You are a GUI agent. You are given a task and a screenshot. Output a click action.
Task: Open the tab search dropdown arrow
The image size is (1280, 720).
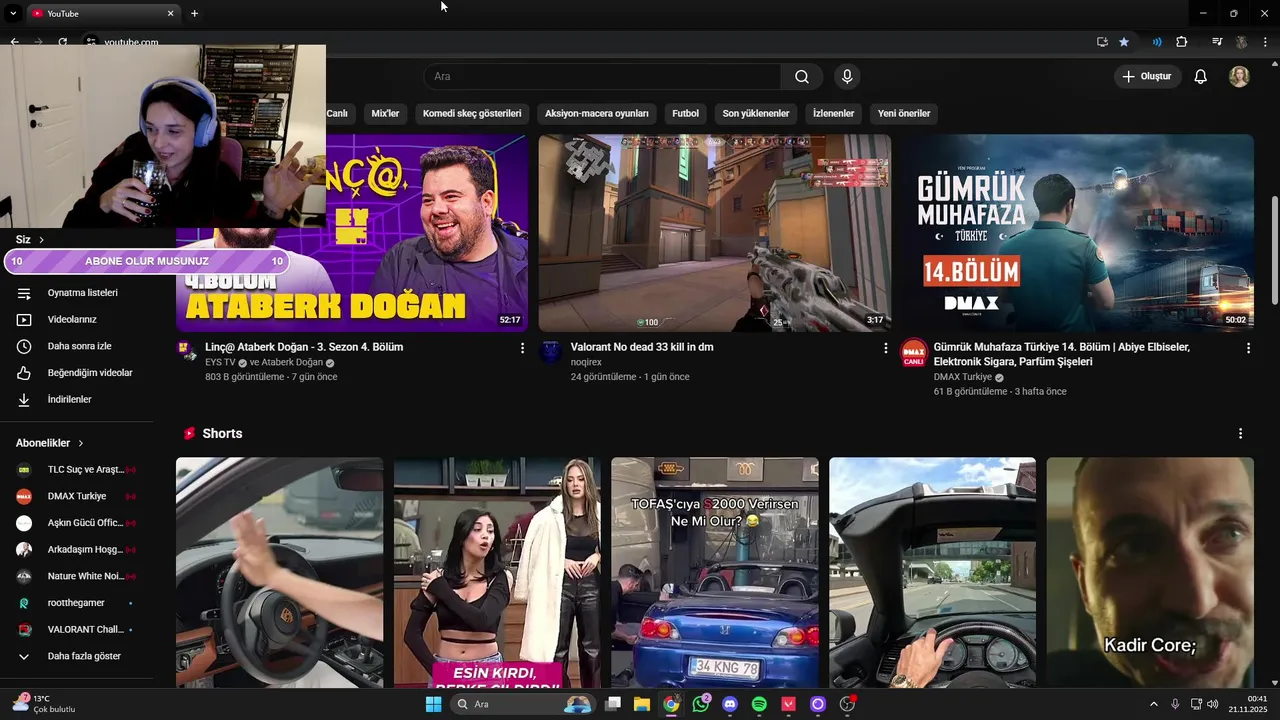click(x=13, y=13)
